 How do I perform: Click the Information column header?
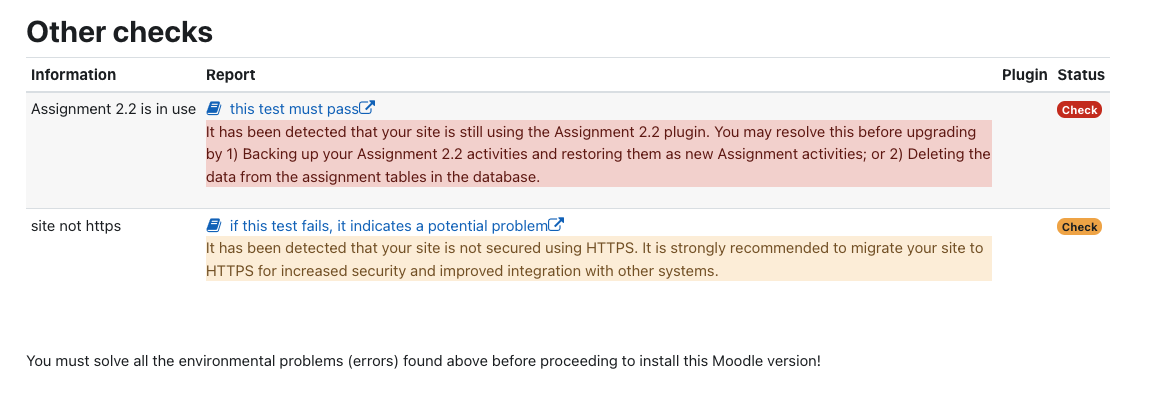73,75
